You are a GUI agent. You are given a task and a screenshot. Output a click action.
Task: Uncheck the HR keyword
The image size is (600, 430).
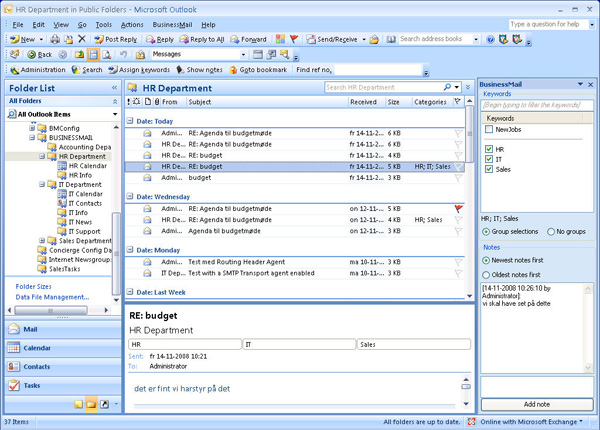[489, 149]
